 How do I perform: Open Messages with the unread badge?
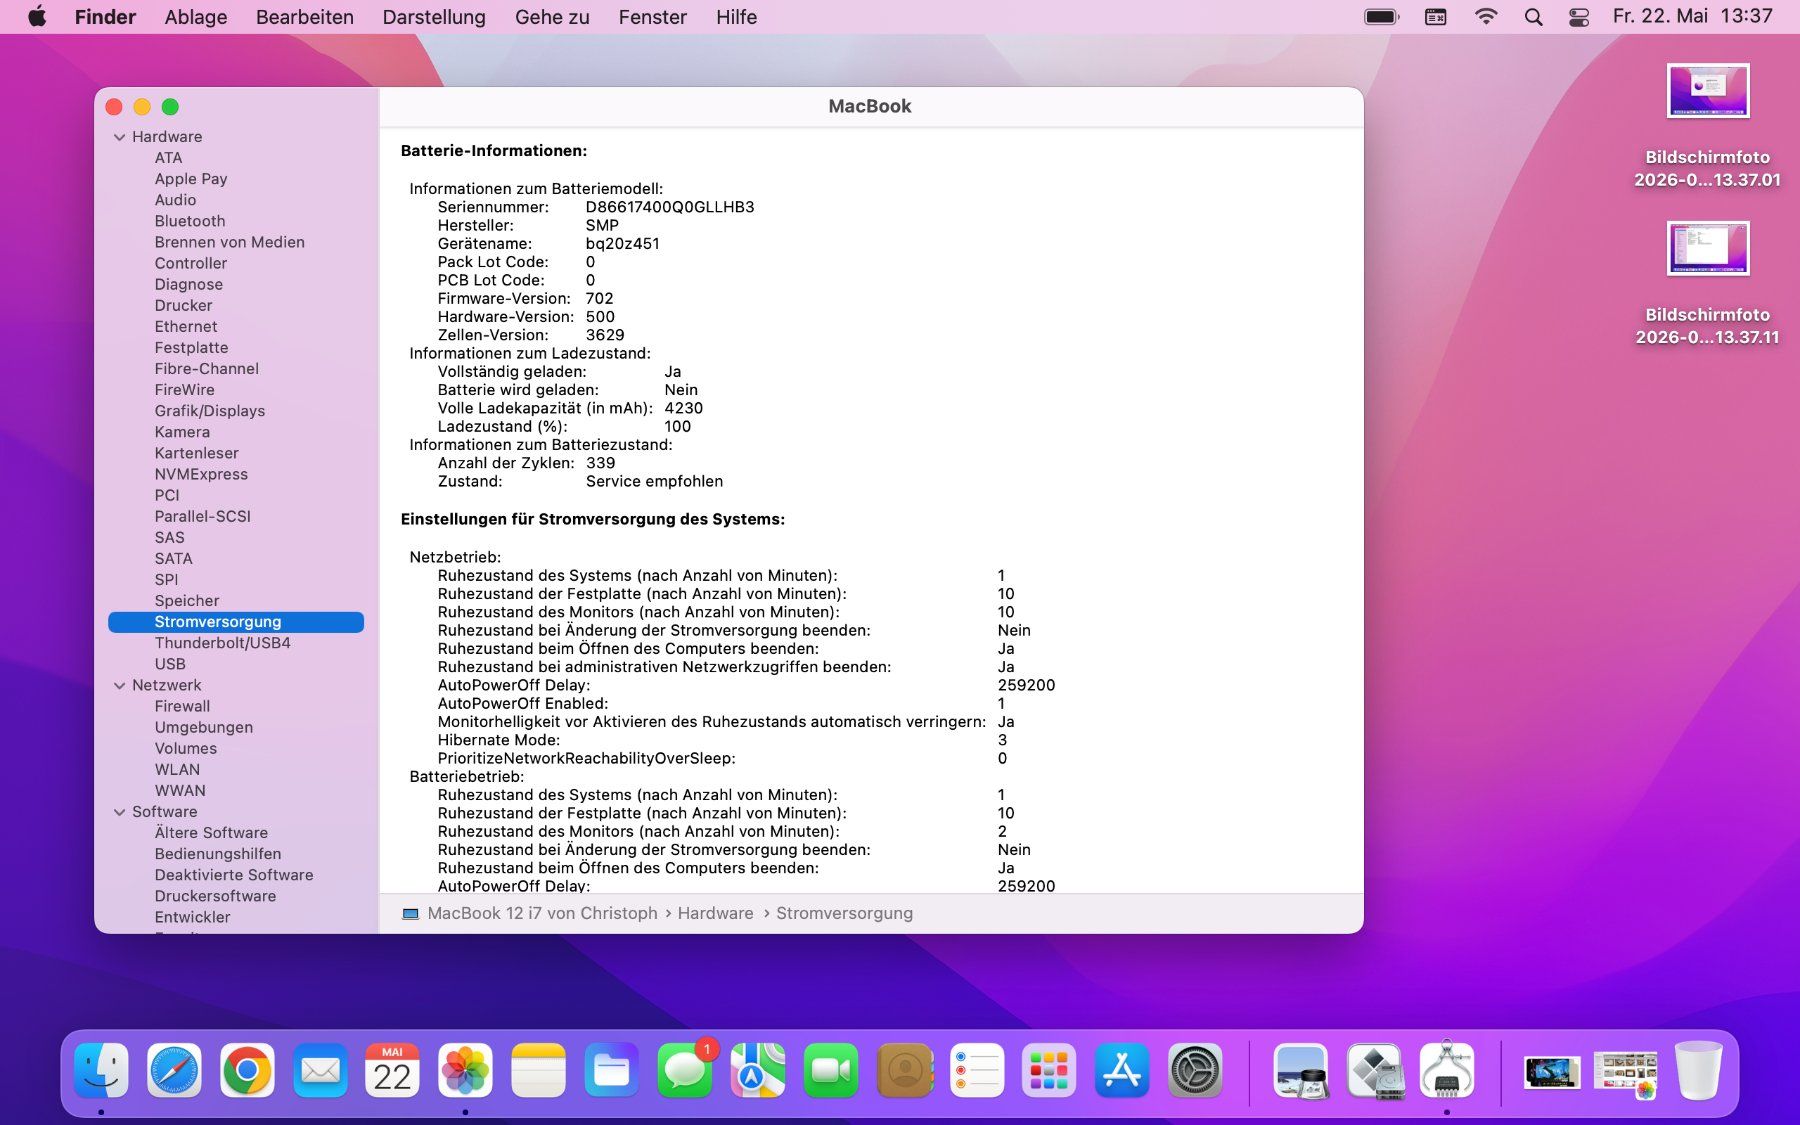pyautogui.click(x=685, y=1071)
